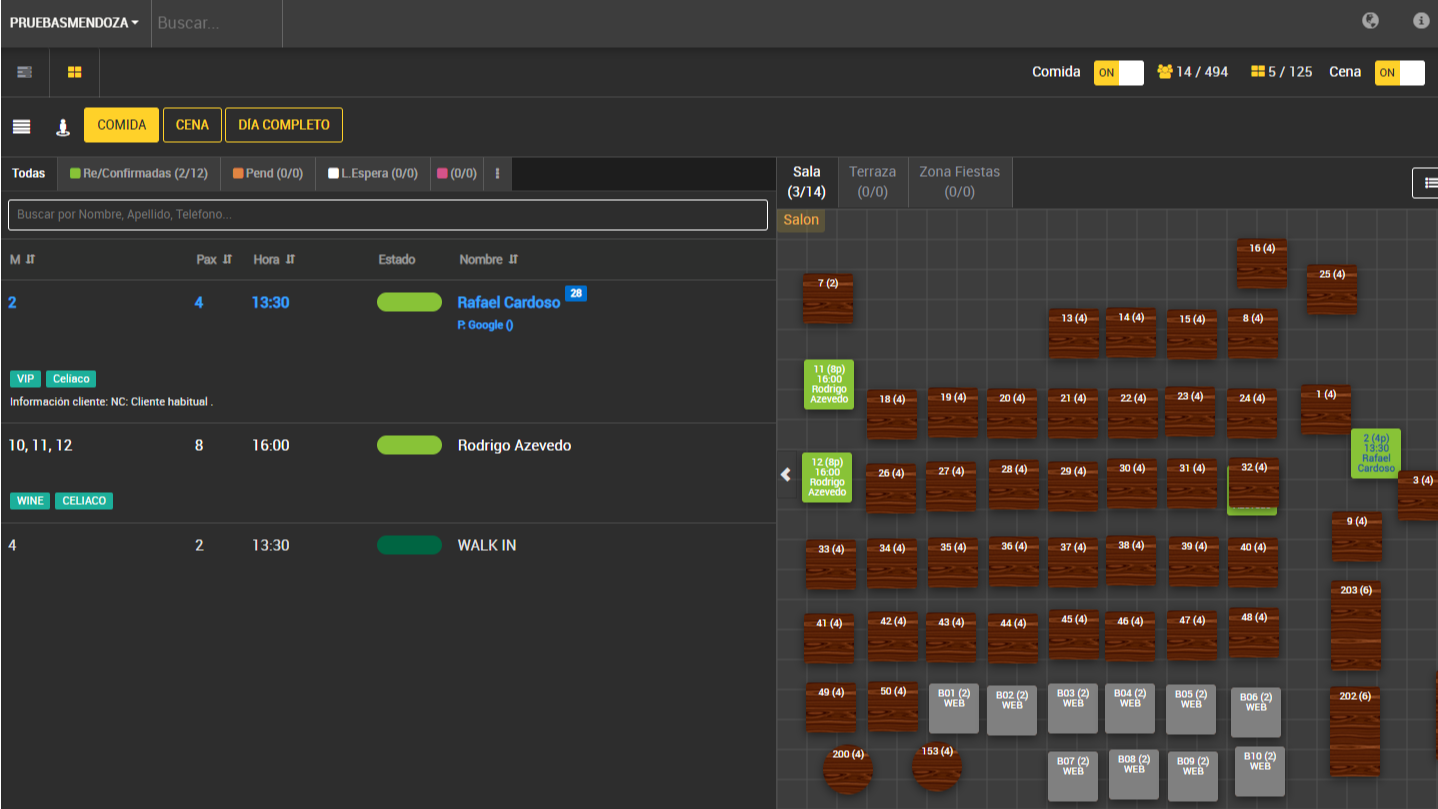1438x809 pixels.
Task: Click the hamburger lines icon beside Comida
Action: [x=21, y=126]
